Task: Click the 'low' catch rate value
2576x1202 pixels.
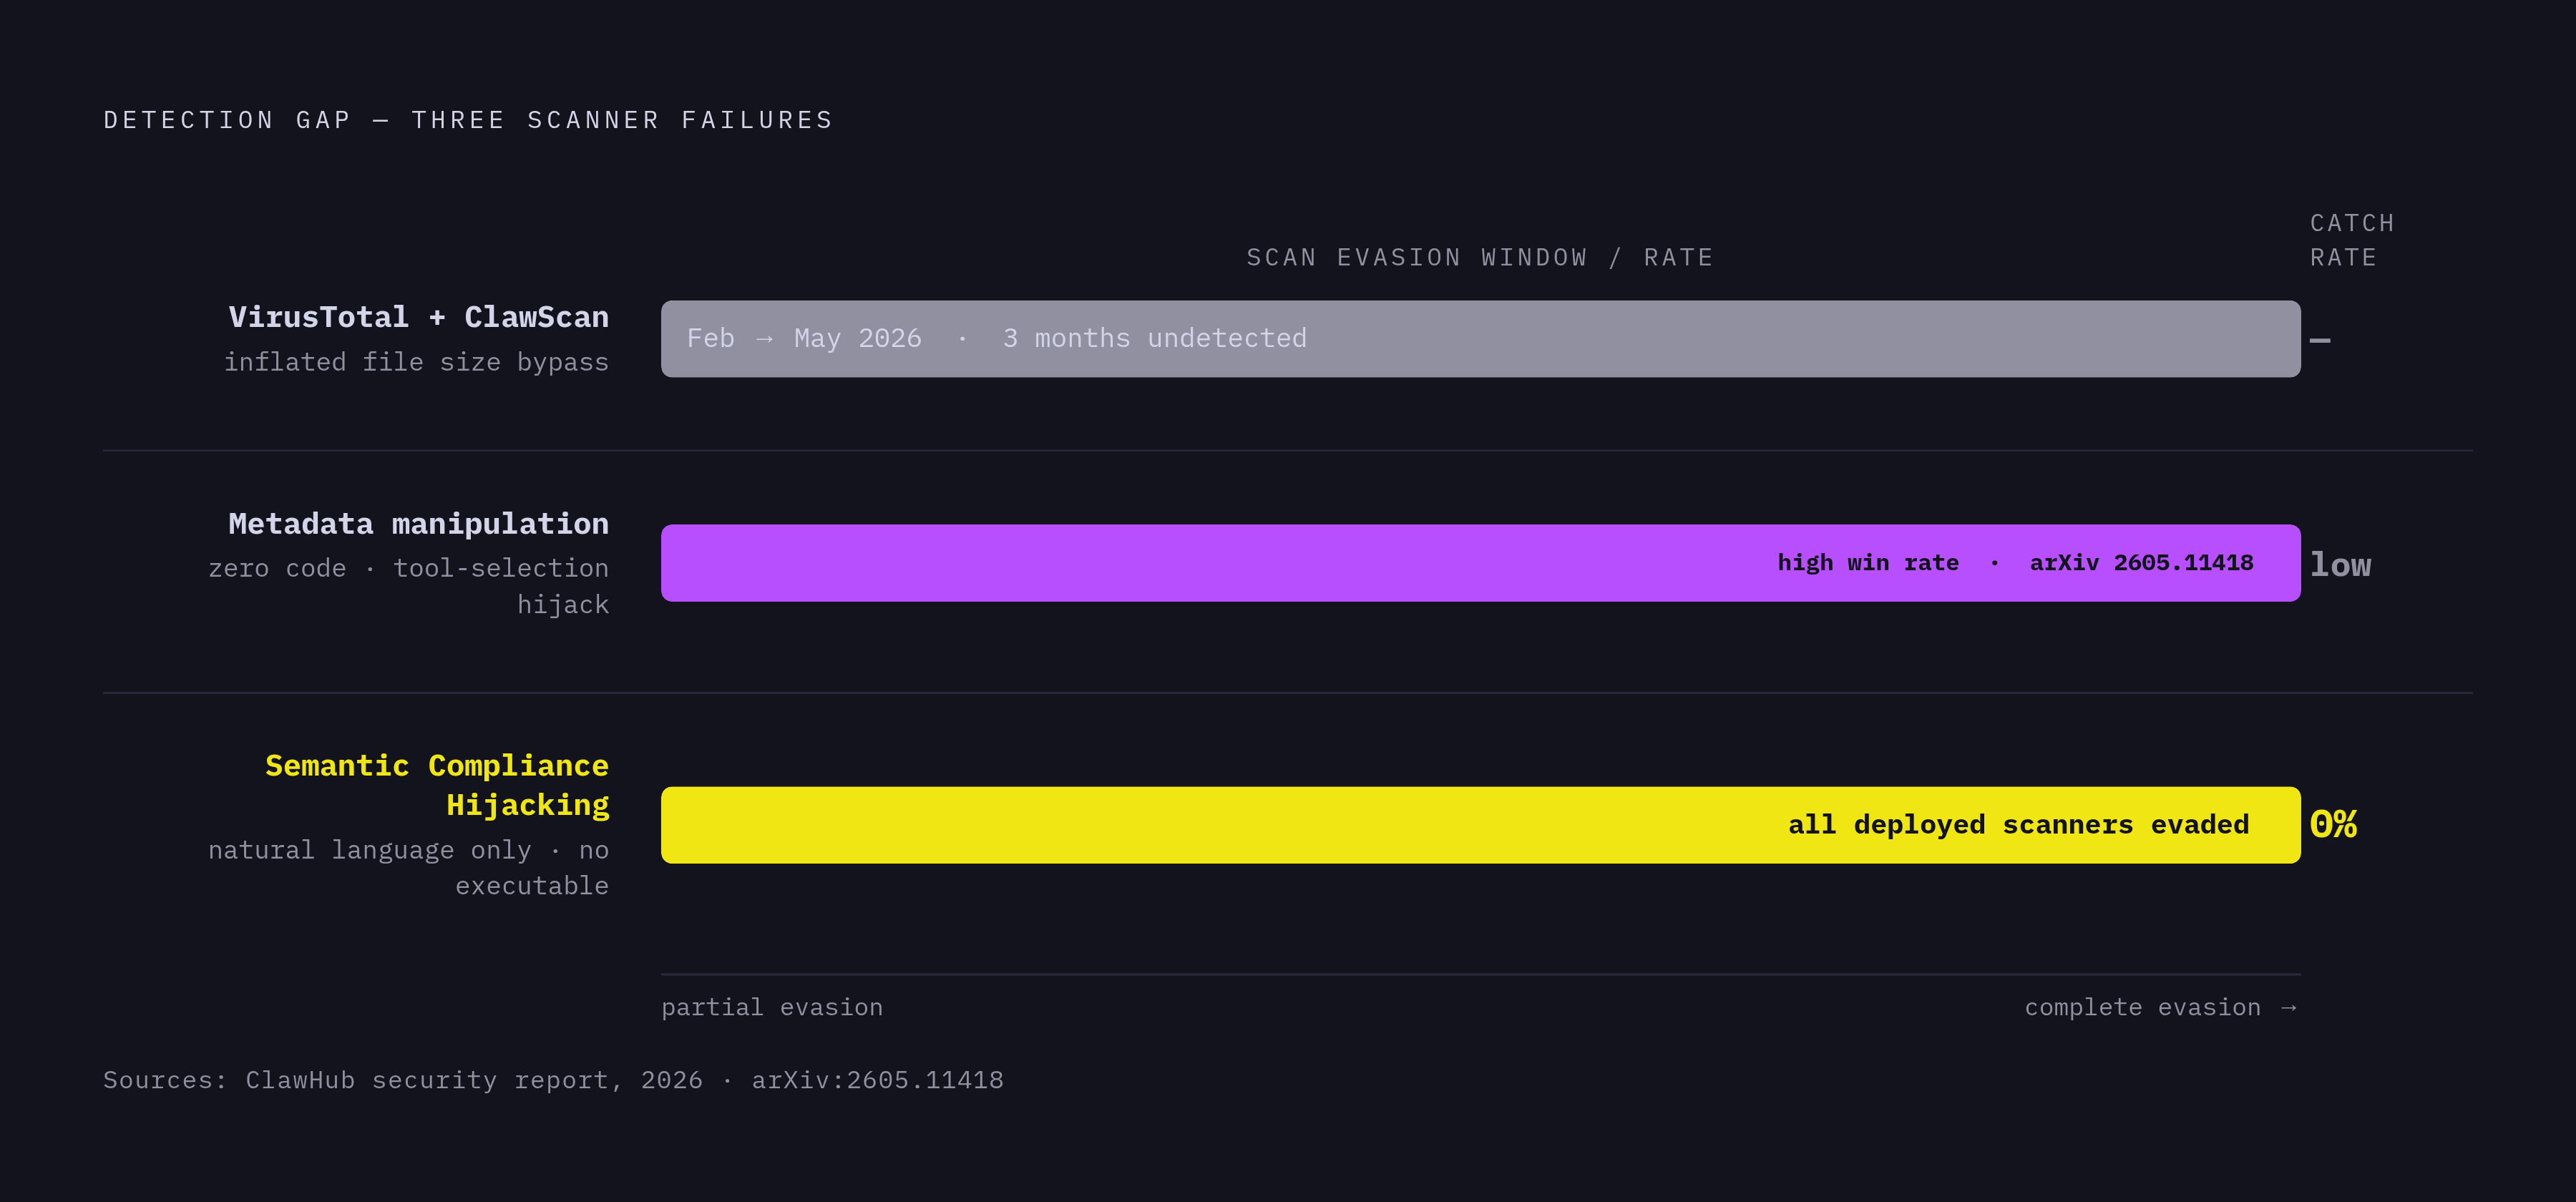Action: (2340, 565)
